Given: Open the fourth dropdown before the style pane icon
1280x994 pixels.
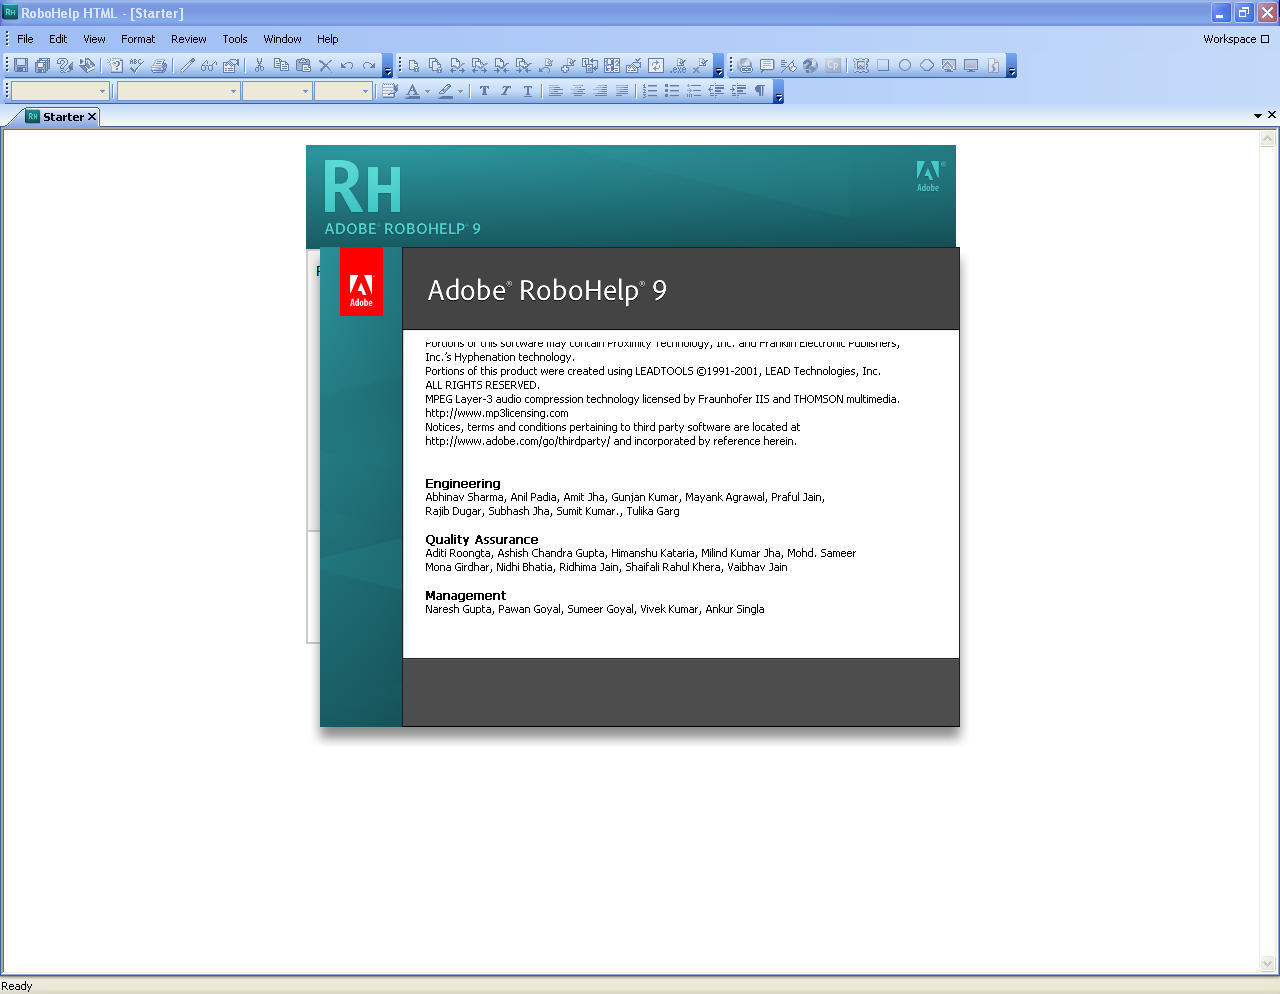Looking at the screenshot, I should coord(365,91).
